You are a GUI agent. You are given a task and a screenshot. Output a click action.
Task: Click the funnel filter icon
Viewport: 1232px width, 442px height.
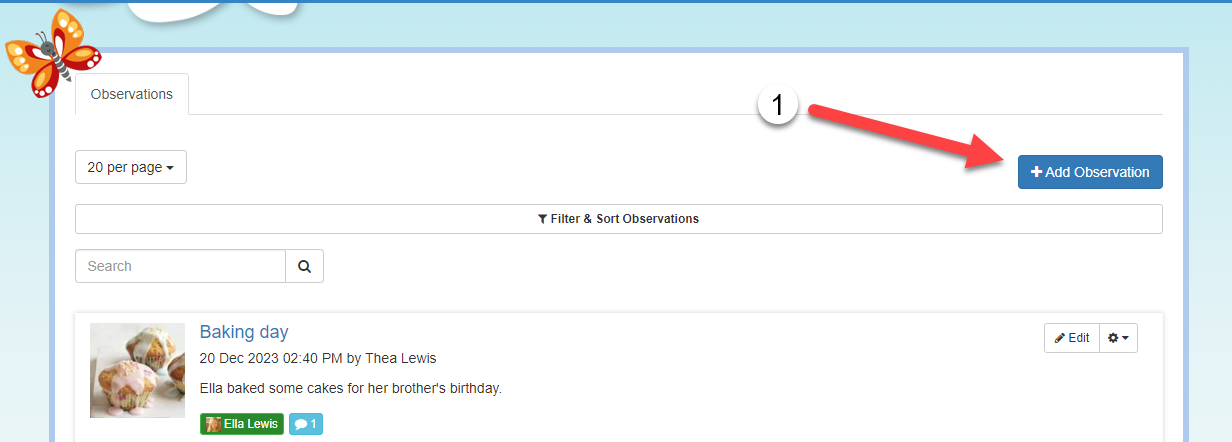point(542,219)
